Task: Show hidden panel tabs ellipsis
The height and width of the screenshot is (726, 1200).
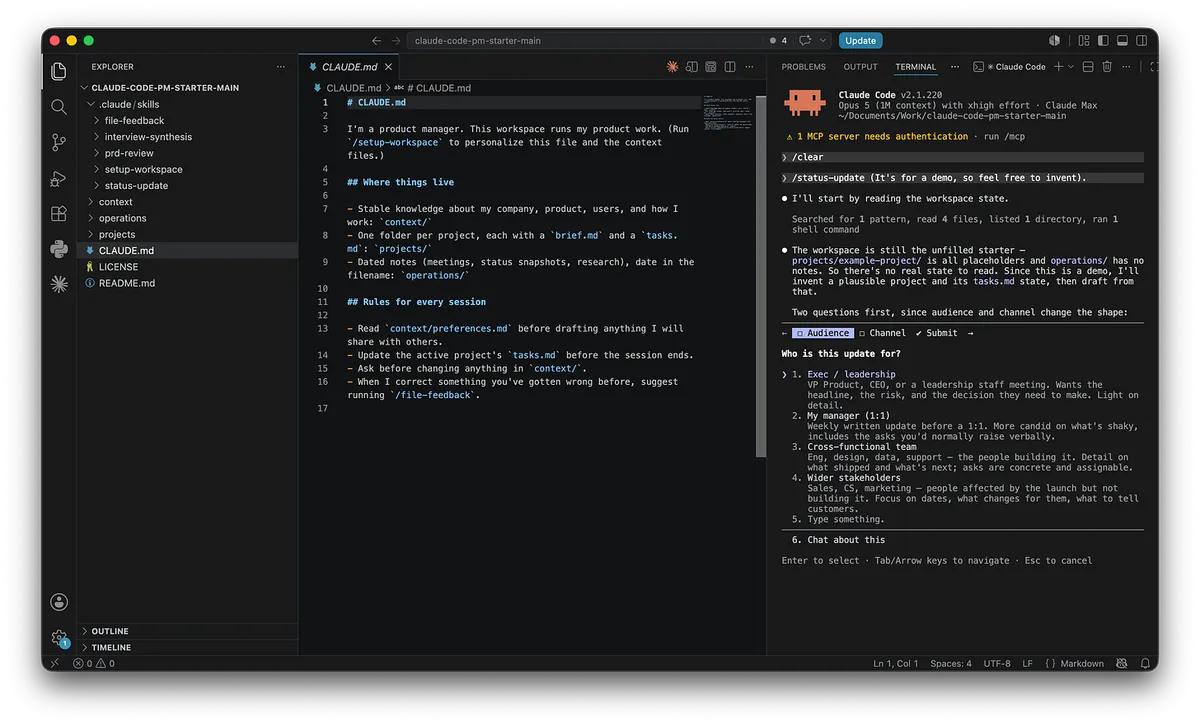Action: (x=954, y=67)
